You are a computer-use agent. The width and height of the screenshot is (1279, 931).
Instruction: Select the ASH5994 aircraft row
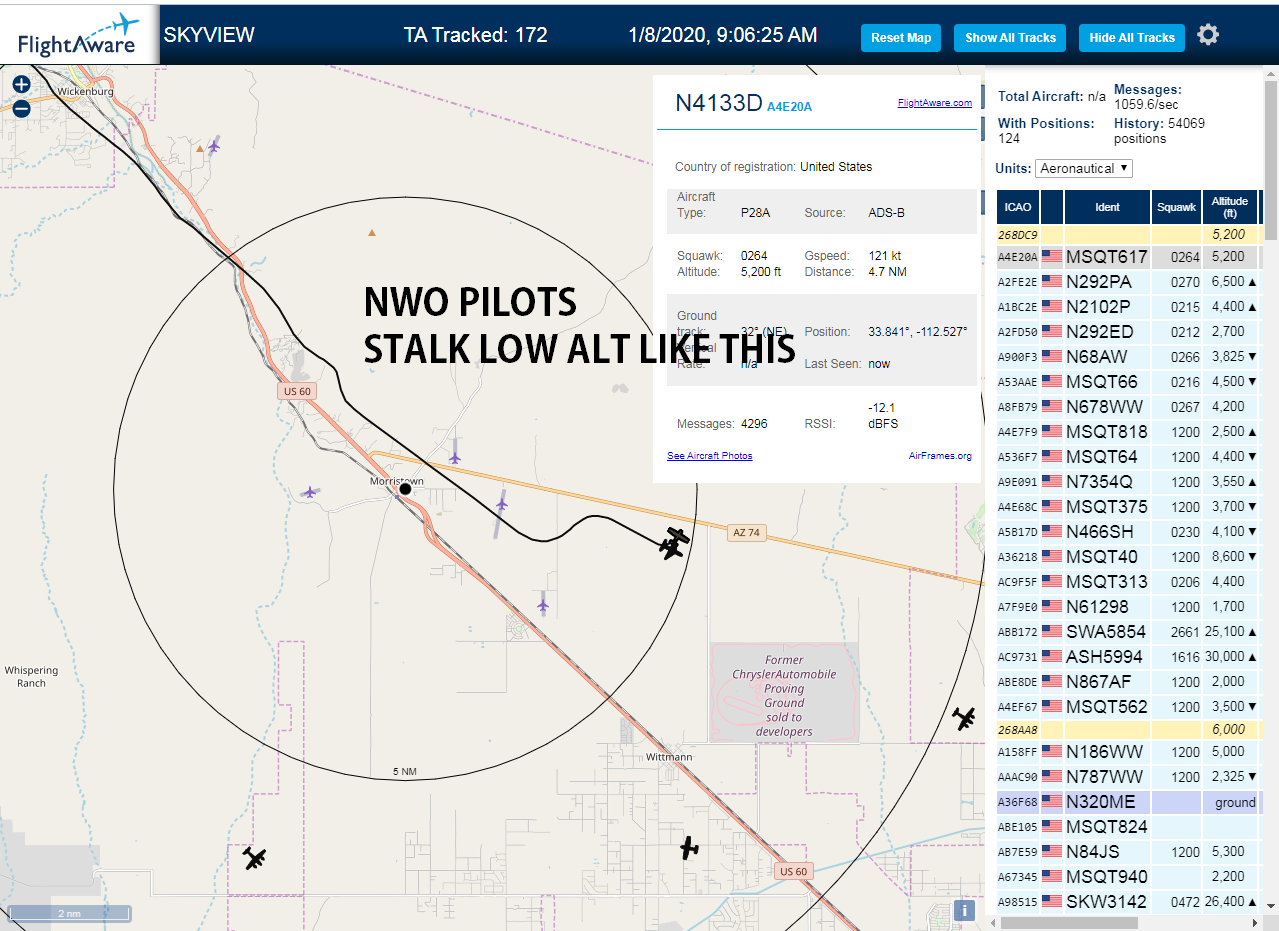coord(1130,657)
